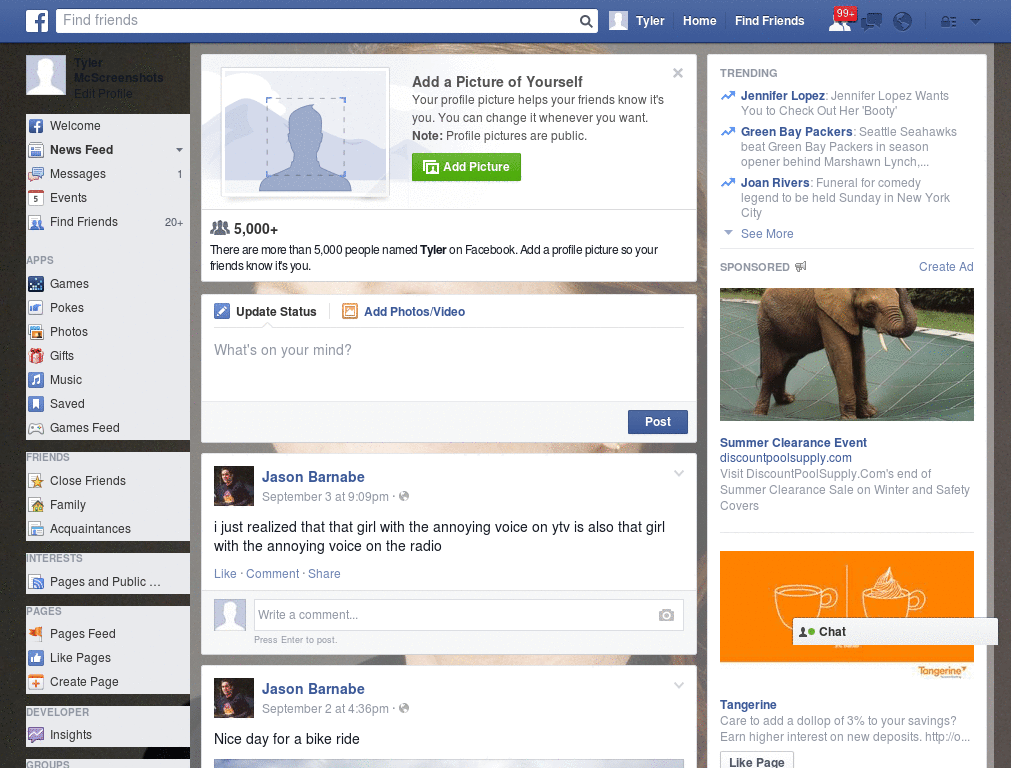Click the search magnifier icon

[586, 22]
